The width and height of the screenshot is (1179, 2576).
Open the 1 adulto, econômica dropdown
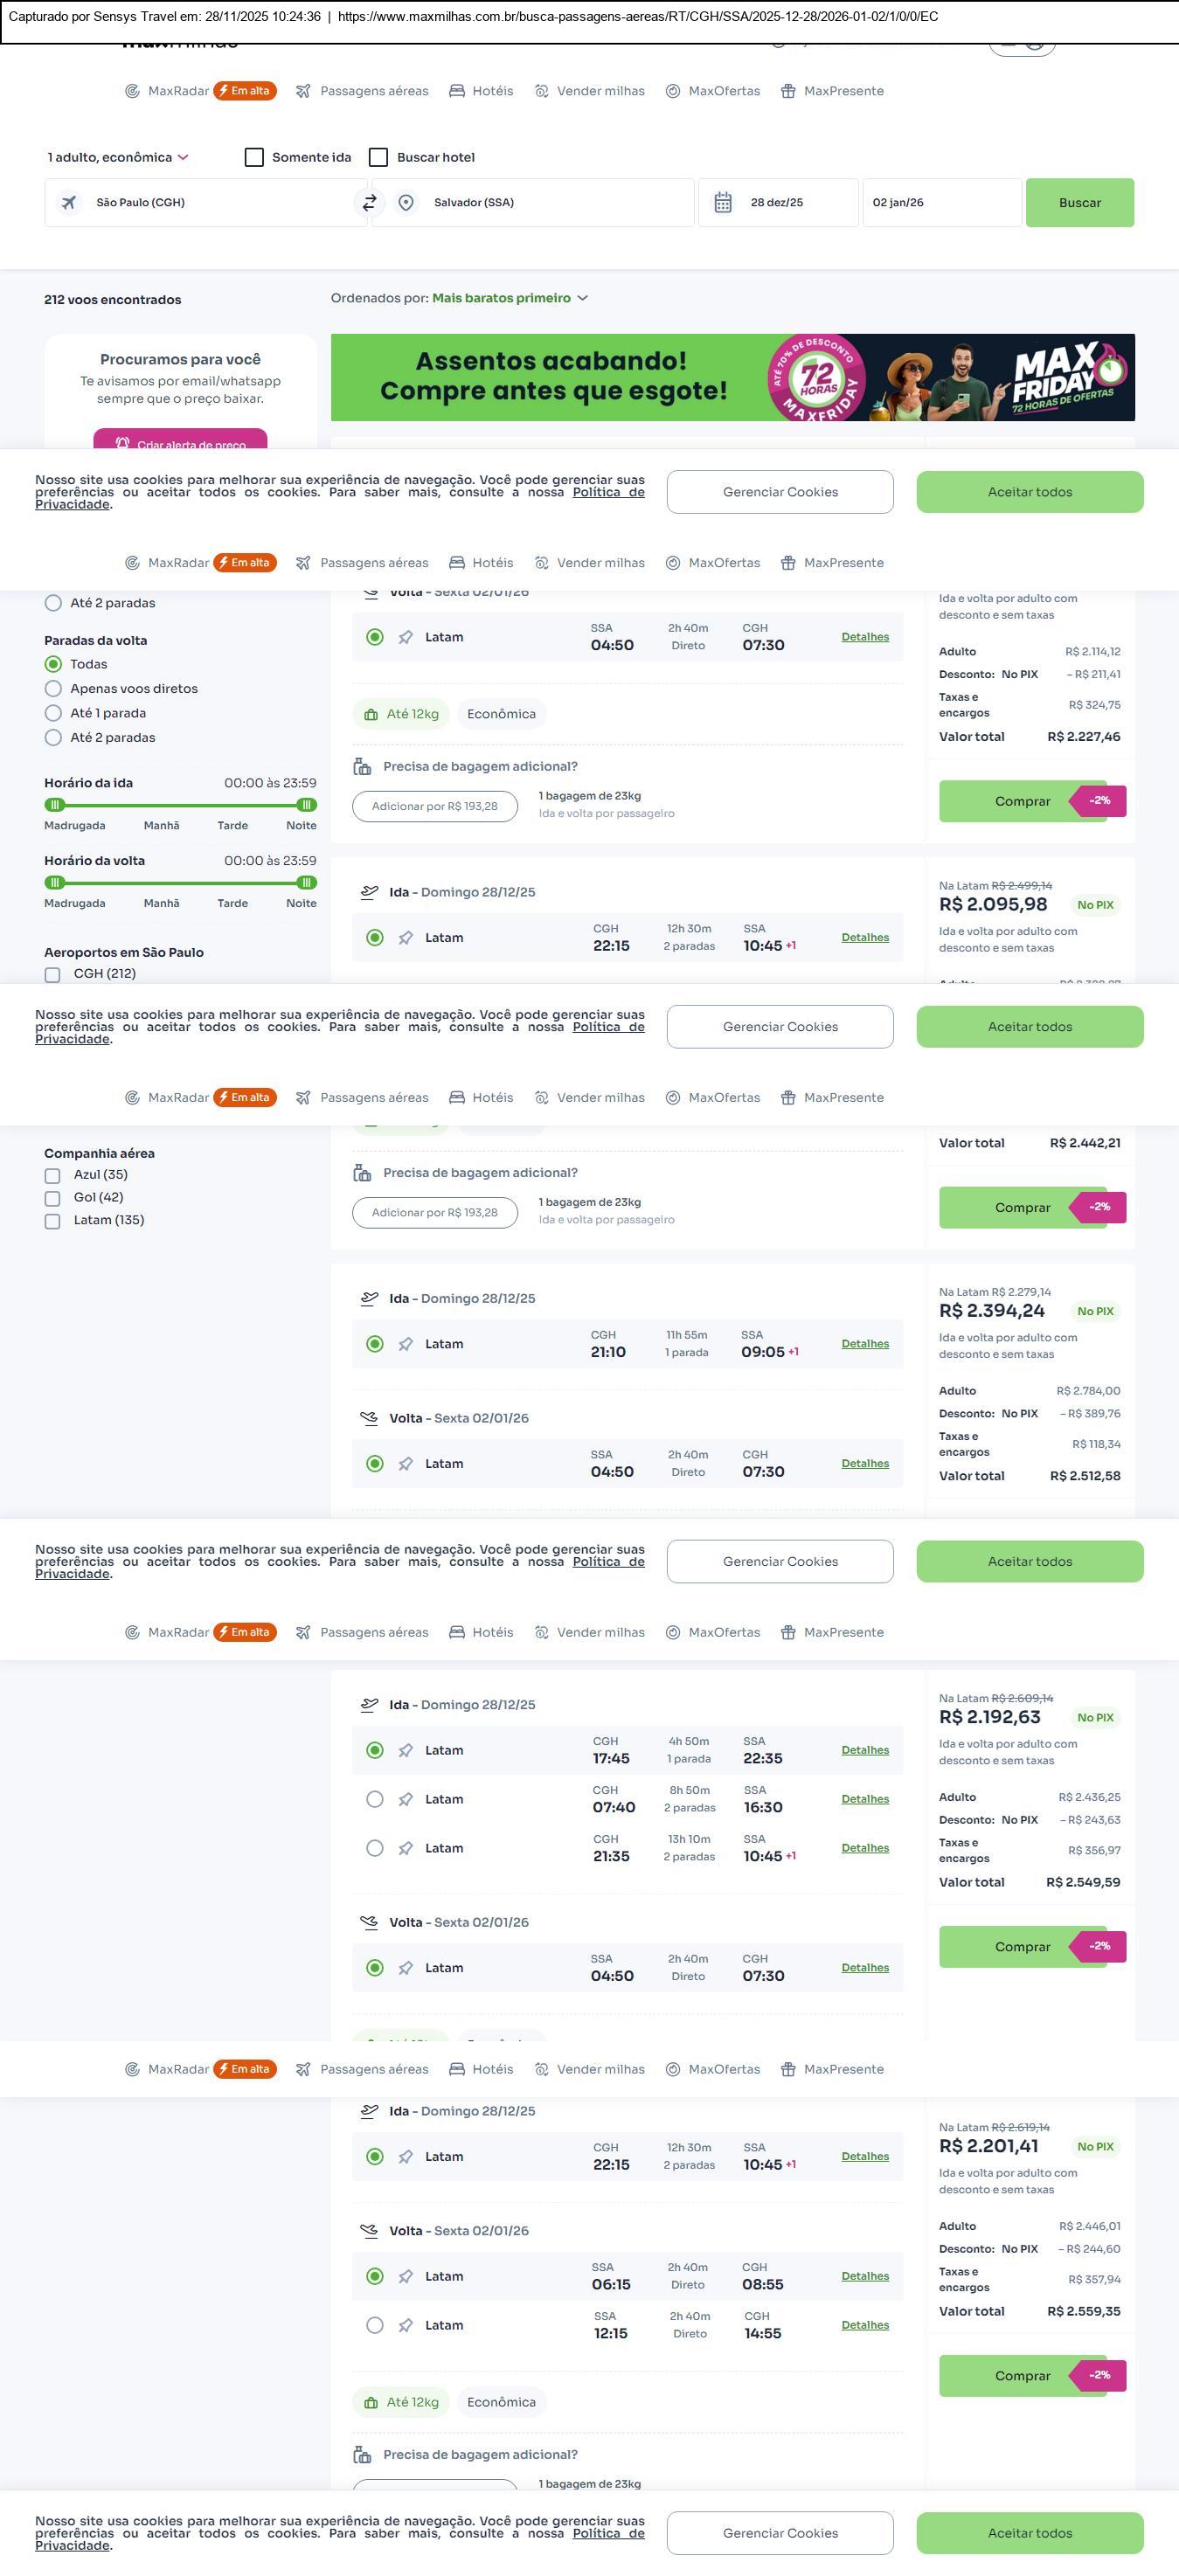[118, 157]
